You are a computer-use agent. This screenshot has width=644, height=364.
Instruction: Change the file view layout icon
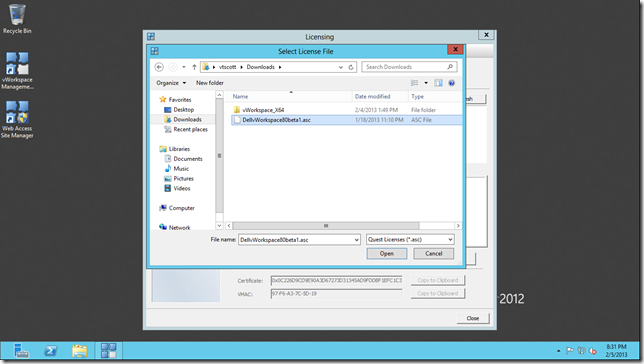click(414, 83)
